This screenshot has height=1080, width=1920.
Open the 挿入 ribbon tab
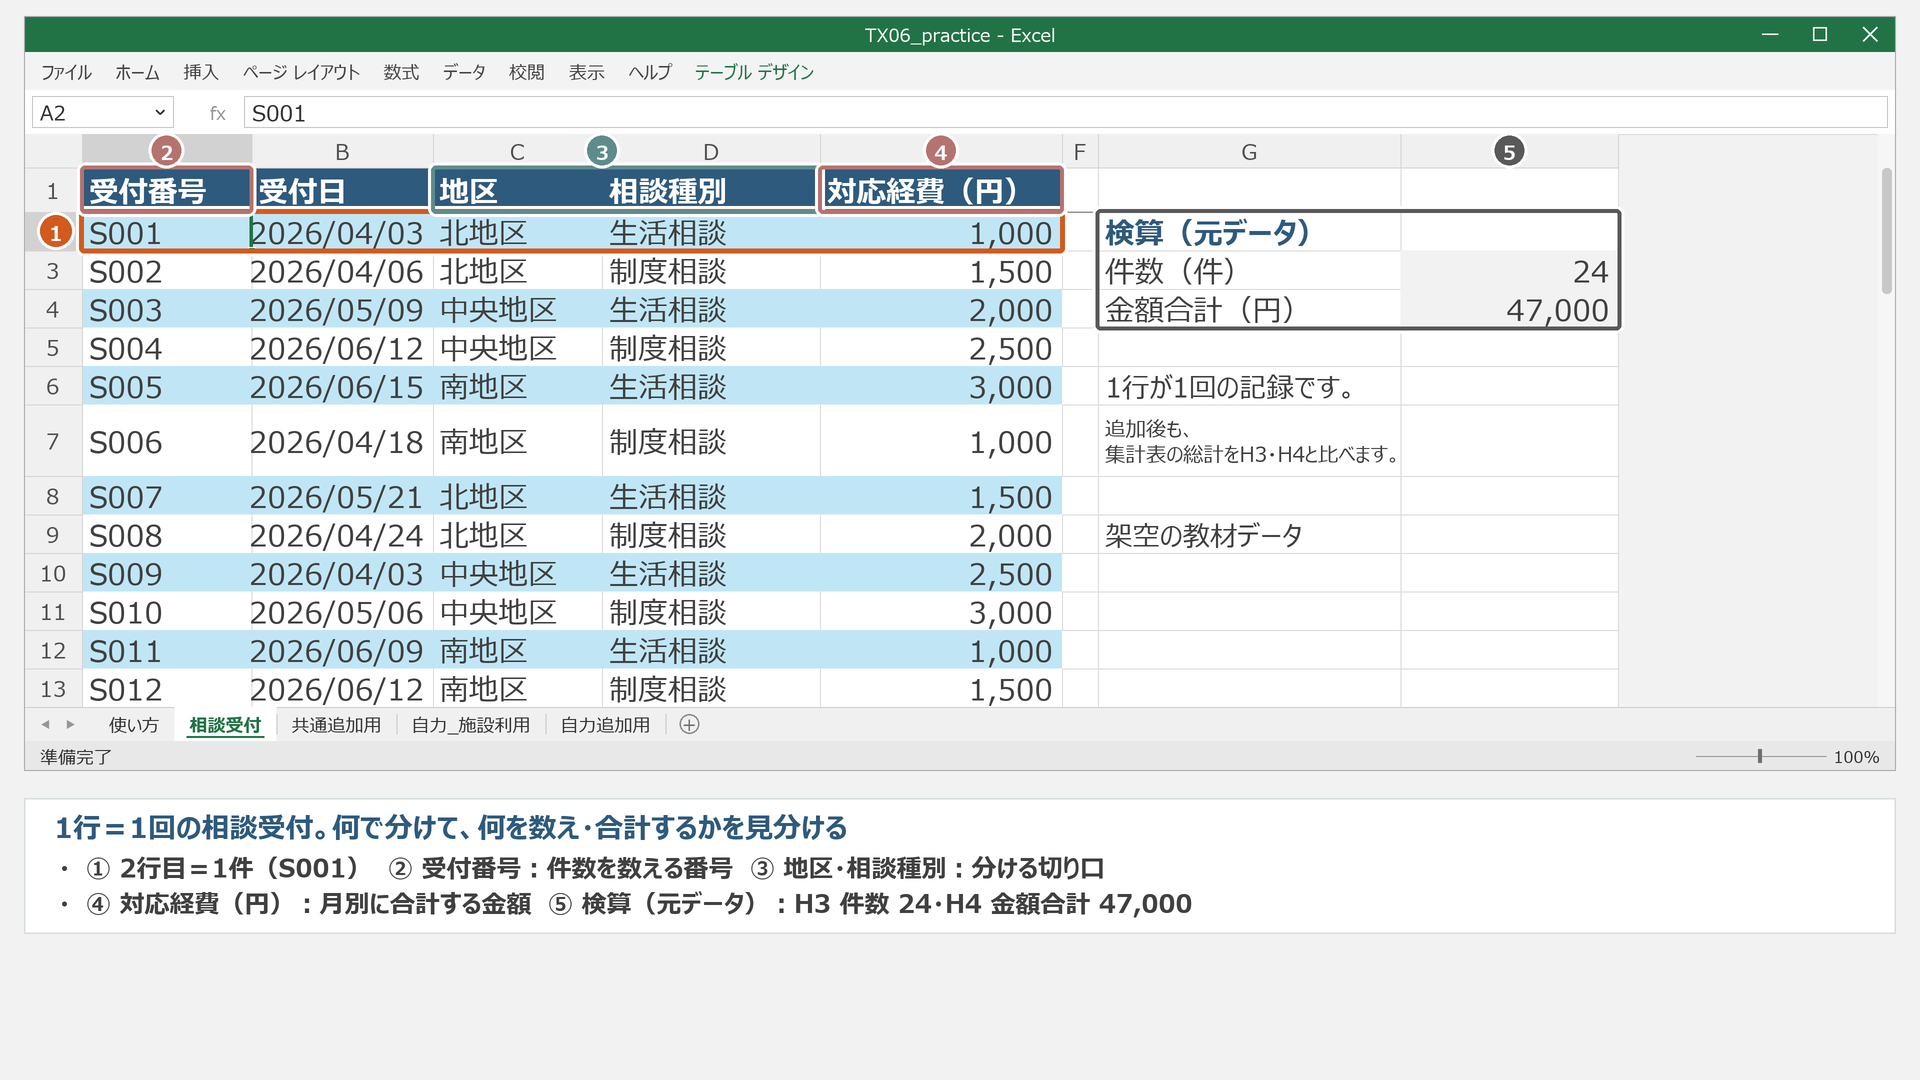201,72
